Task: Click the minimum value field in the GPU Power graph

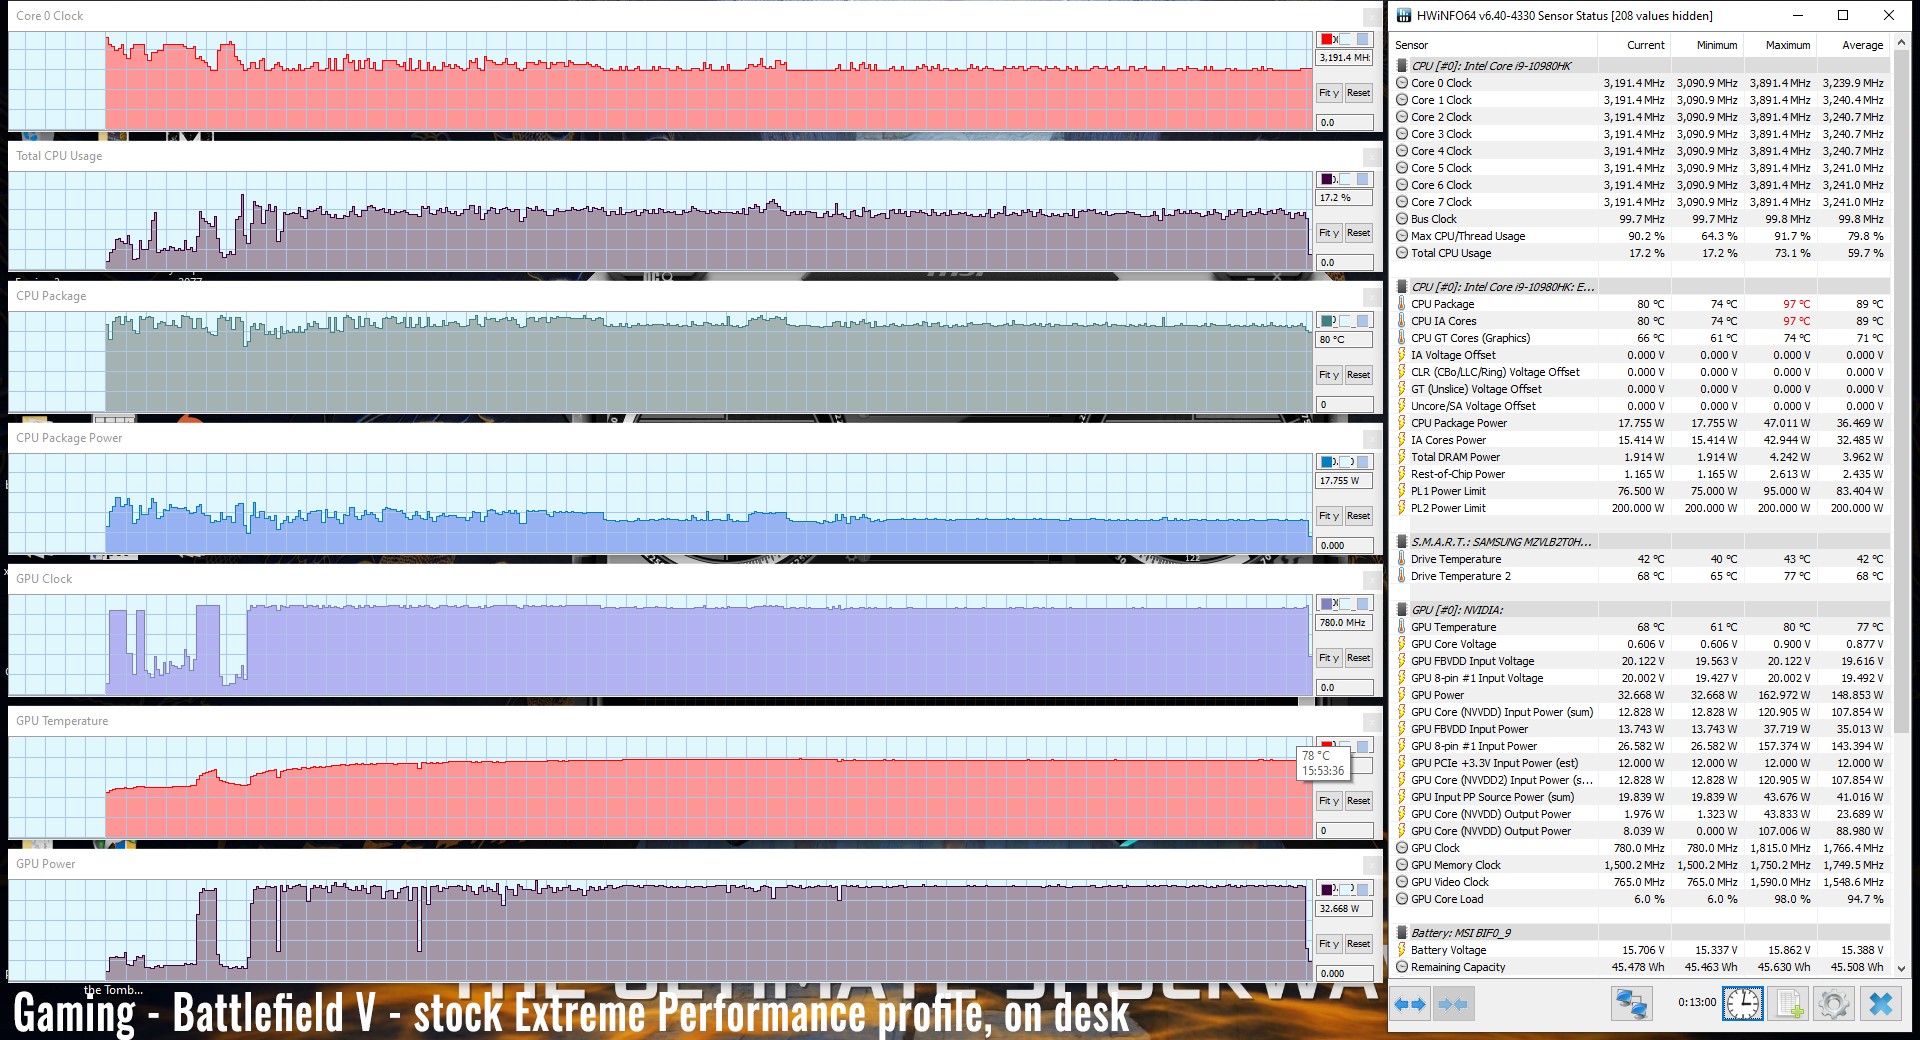Action: pos(1343,973)
